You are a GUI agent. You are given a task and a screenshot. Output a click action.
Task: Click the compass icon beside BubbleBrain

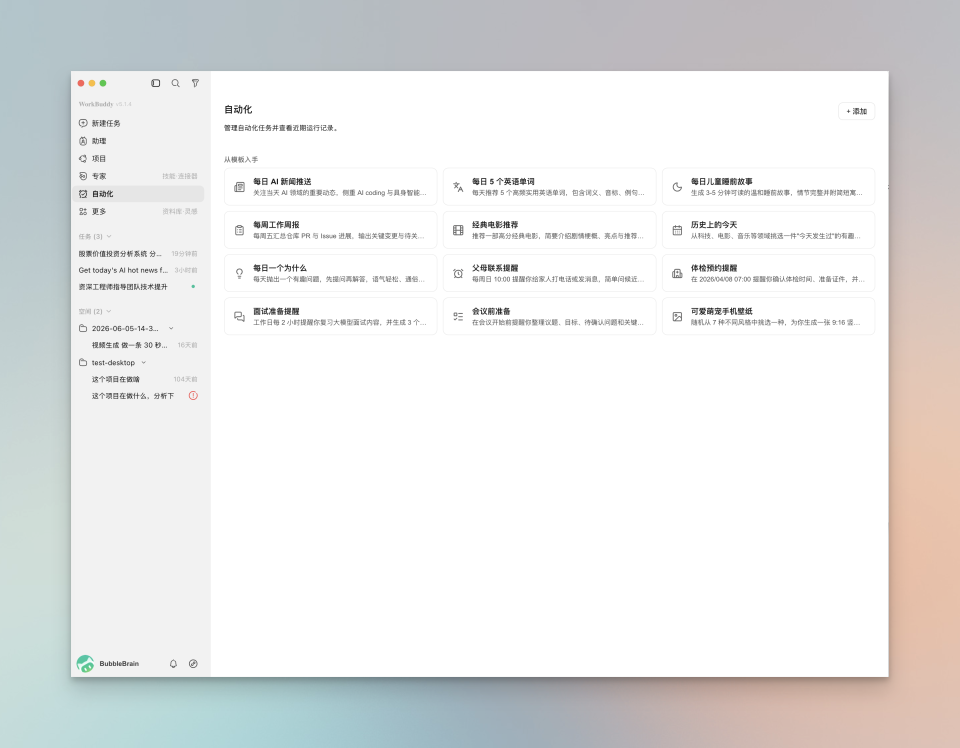pyautogui.click(x=193, y=664)
